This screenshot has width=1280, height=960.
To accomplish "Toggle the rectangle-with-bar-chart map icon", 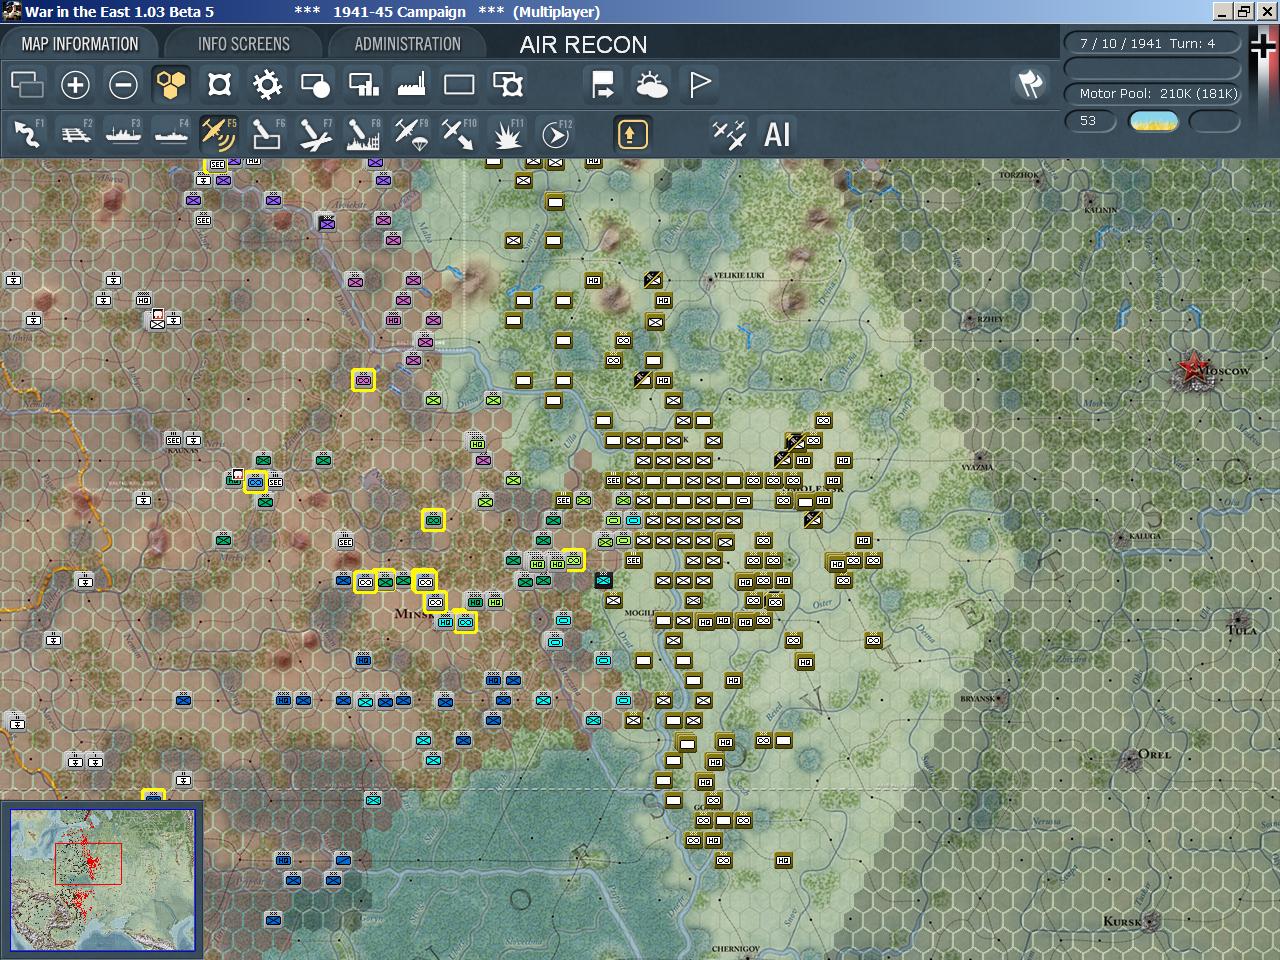I will [x=363, y=85].
